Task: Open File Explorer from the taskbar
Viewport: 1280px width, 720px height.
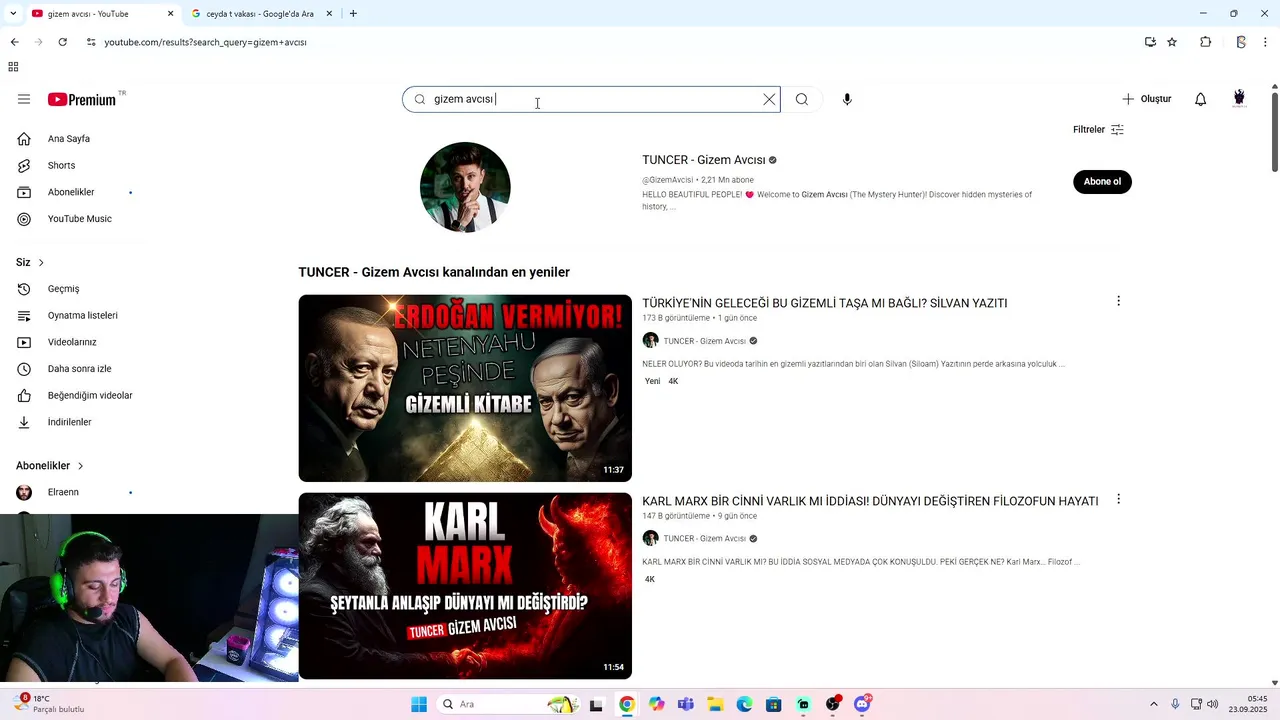Action: click(x=715, y=704)
